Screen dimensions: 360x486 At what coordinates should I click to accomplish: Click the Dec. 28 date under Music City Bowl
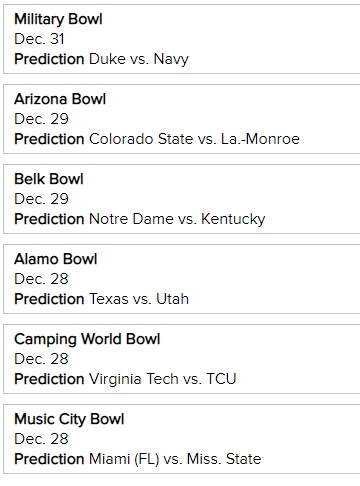pos(41,439)
